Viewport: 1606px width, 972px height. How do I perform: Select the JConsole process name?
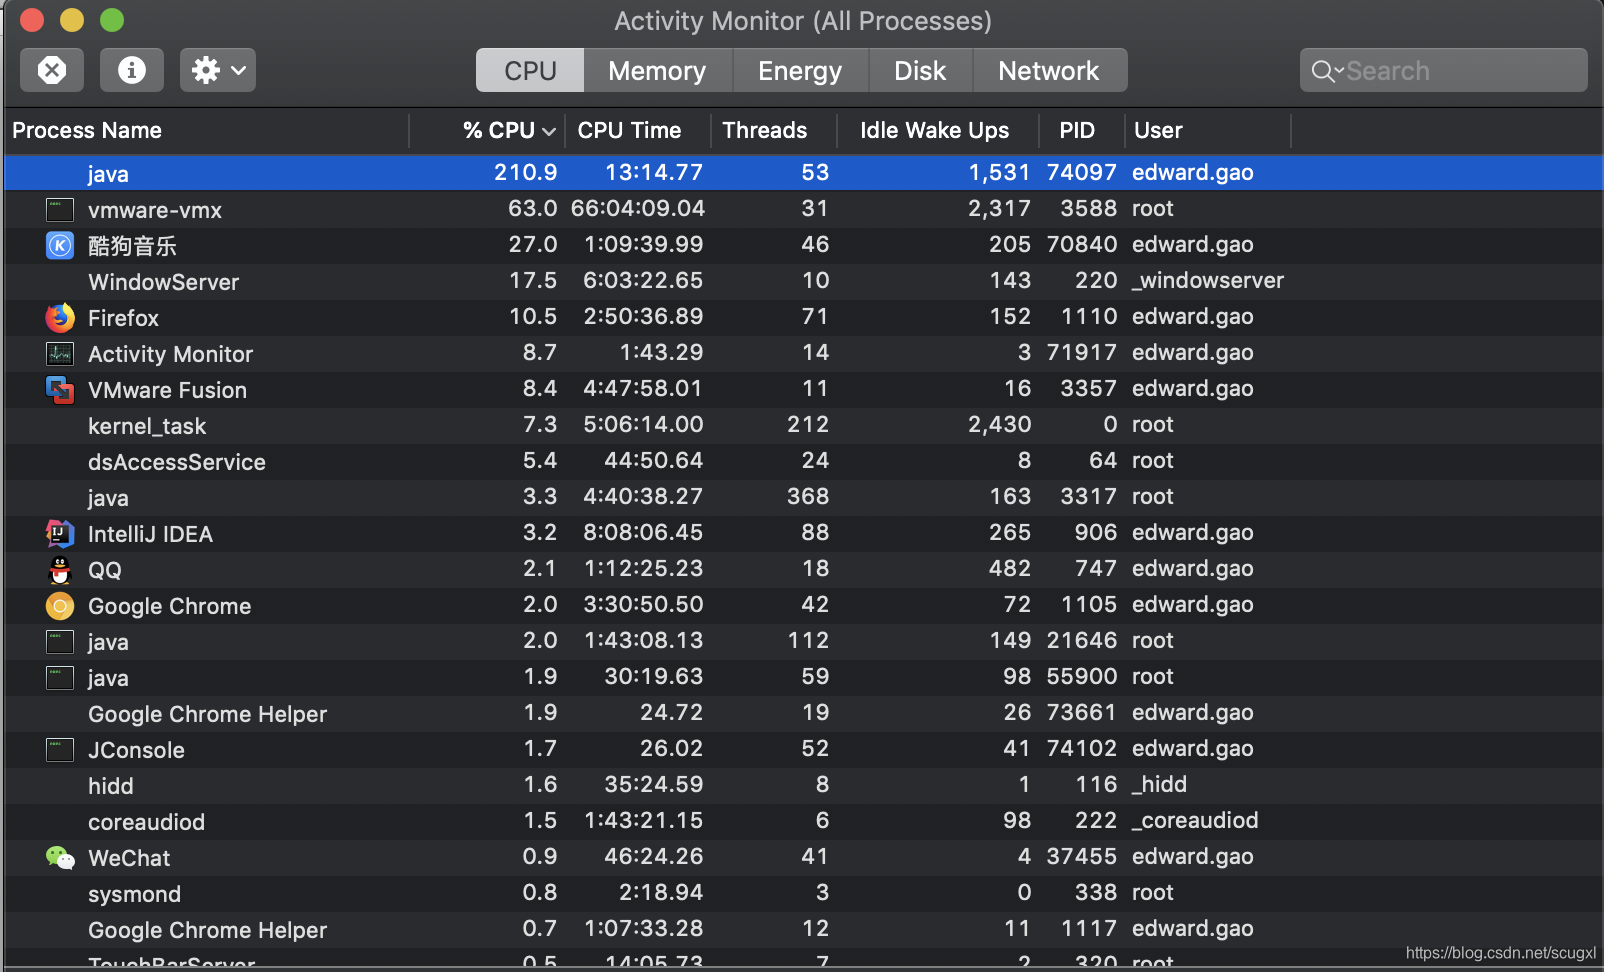click(136, 750)
